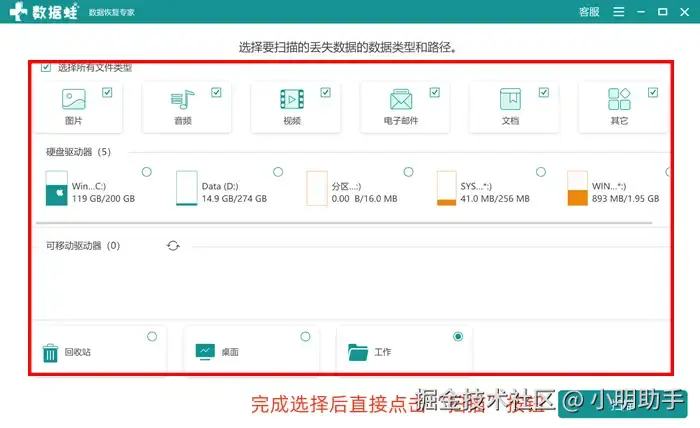
Task: Click the 41.0 MB/256 MB text
Action: 495,199
